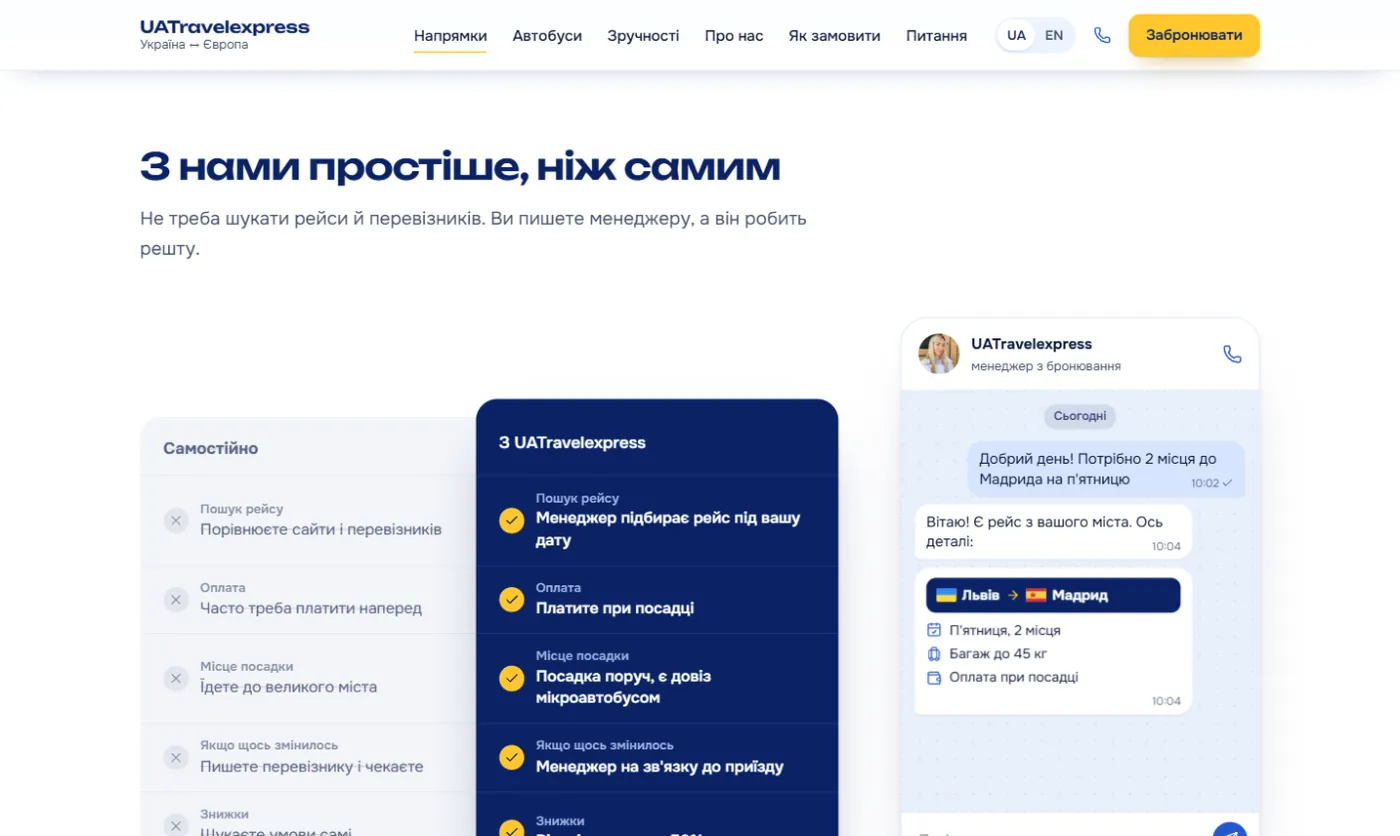Viewport: 1400px width, 836px height.
Task: Click the 'Платите при посадці' text
Action: [615, 608]
